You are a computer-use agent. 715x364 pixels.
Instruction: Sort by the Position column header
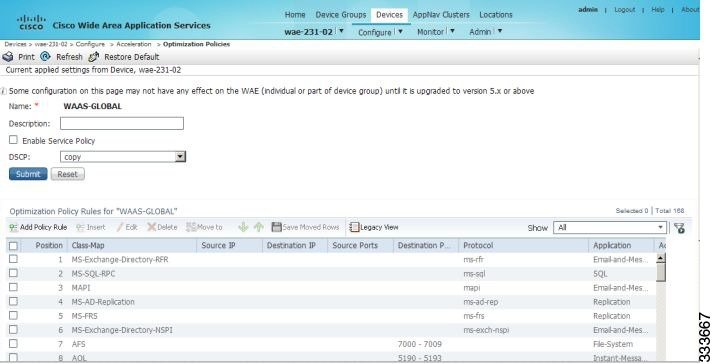[x=49, y=245]
